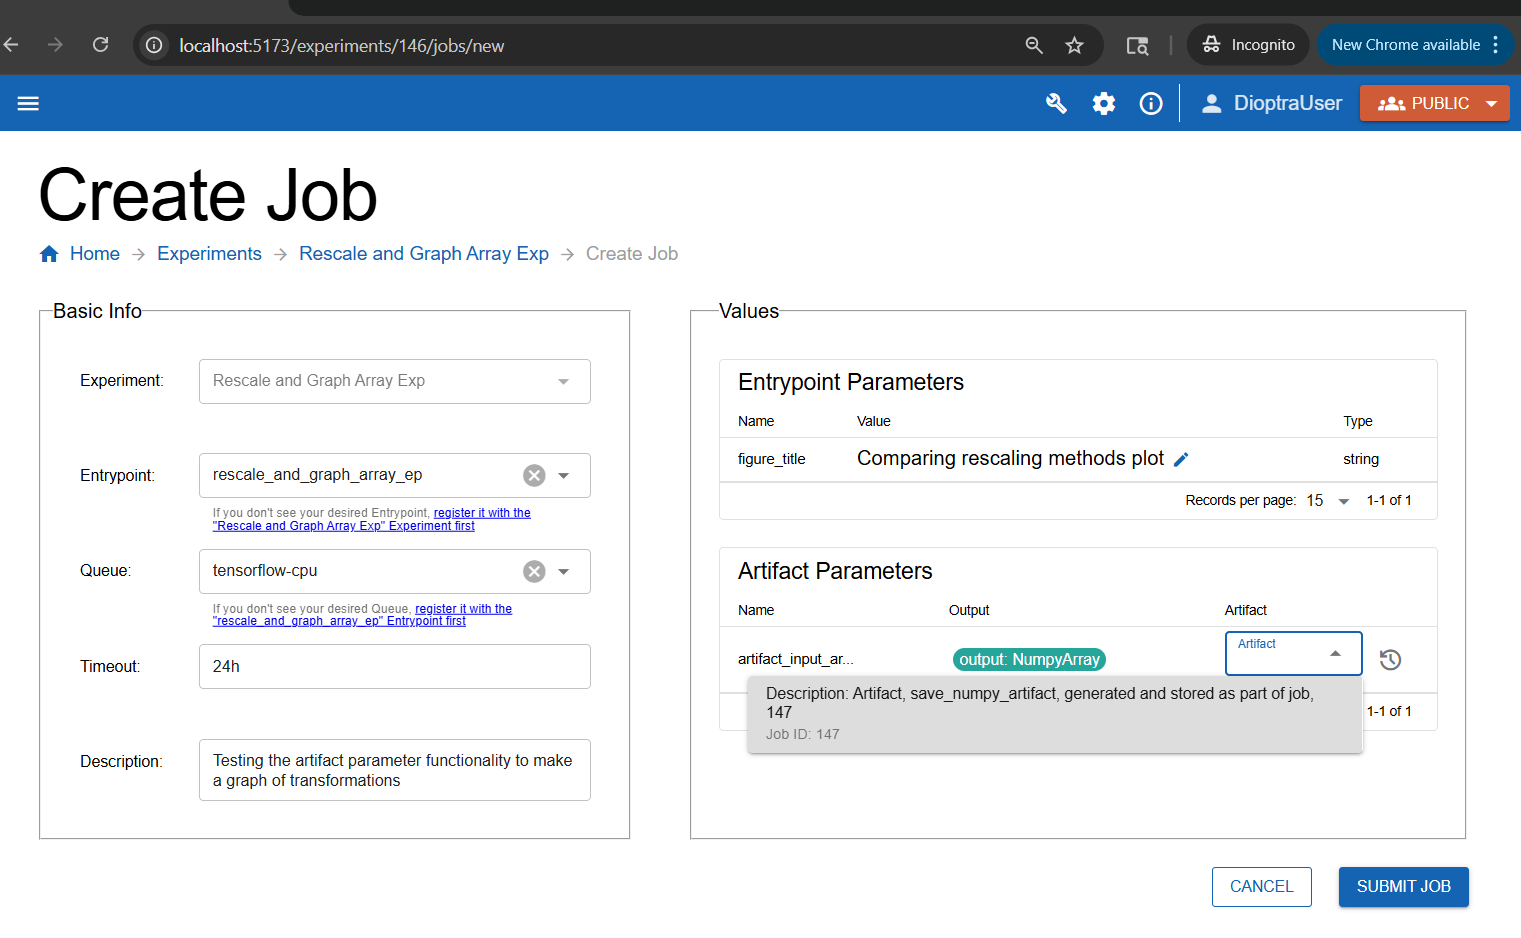
Task: Clear the Entrypoint selection with the X icon
Action: 533,475
